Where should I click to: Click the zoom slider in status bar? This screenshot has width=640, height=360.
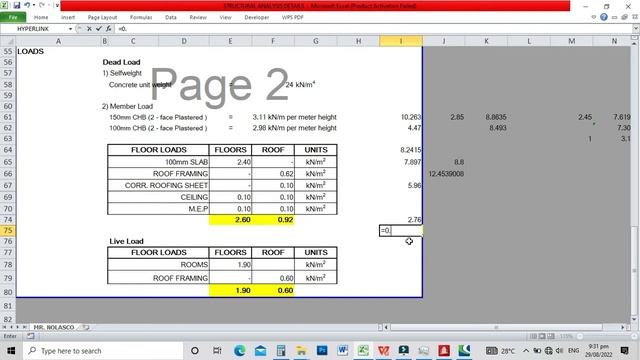click(x=606, y=336)
